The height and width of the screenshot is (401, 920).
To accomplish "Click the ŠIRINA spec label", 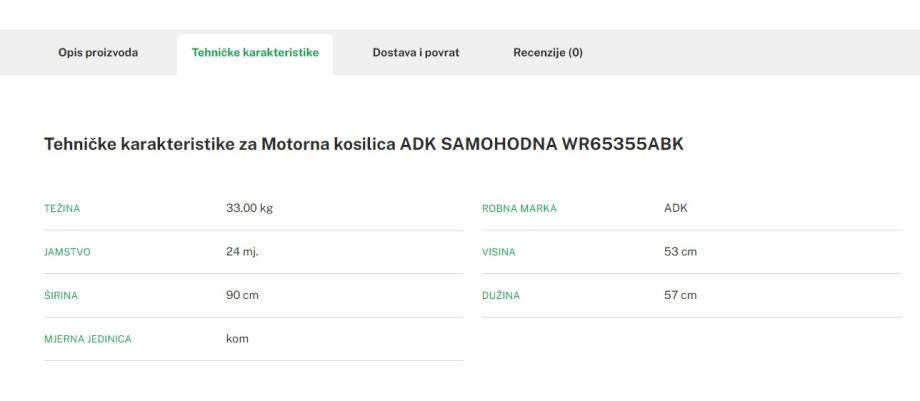I will click(x=60, y=296).
